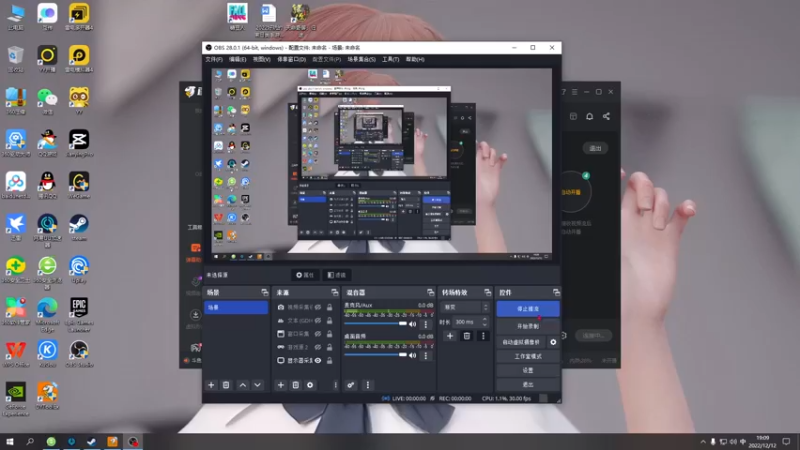Mute the 麦克风/Aux channel speaker icon
Viewport: 800px width, 450px height.
coord(412,324)
